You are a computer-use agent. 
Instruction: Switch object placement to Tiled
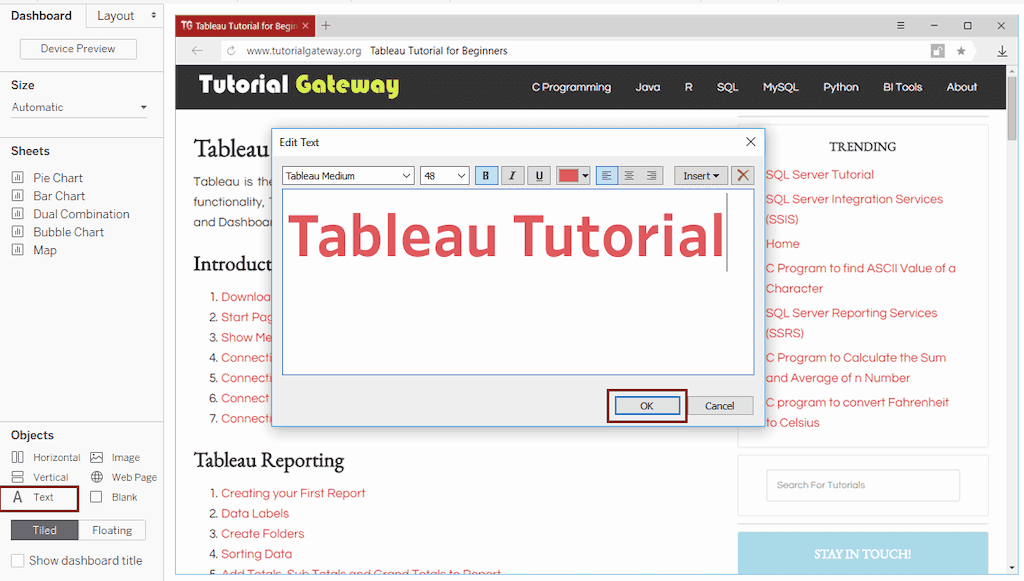coord(44,530)
